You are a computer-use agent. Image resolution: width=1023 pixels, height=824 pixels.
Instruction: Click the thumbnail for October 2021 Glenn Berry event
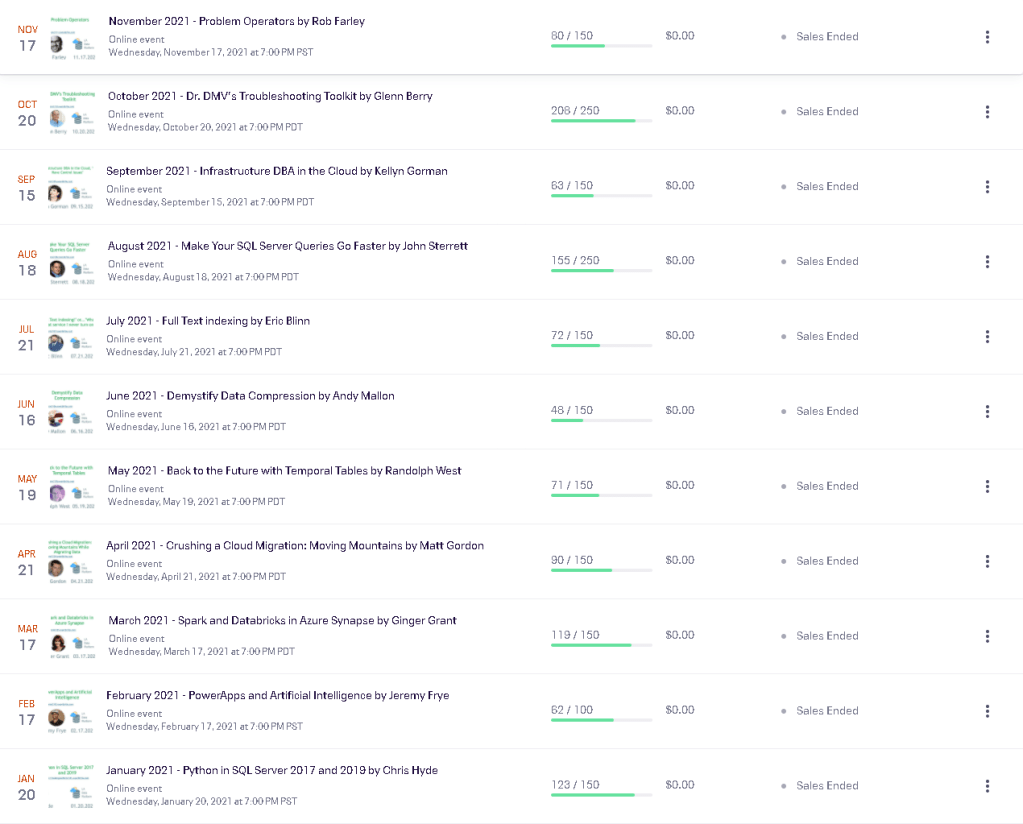(x=72, y=112)
